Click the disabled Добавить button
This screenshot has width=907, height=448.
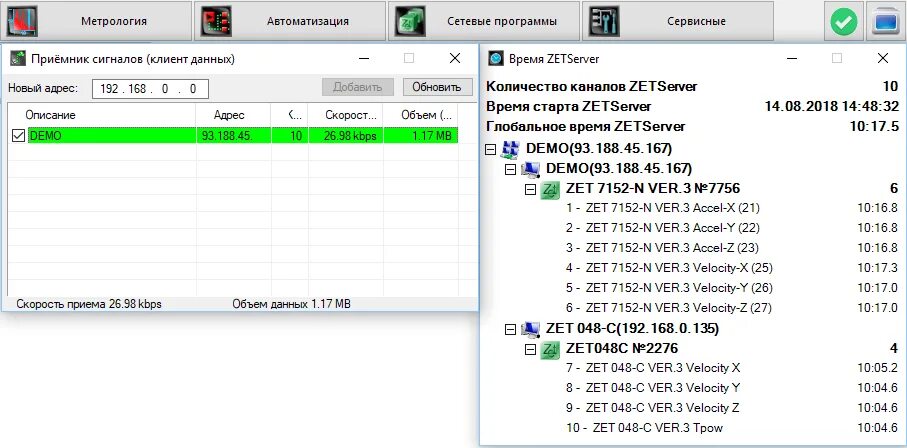pos(357,87)
